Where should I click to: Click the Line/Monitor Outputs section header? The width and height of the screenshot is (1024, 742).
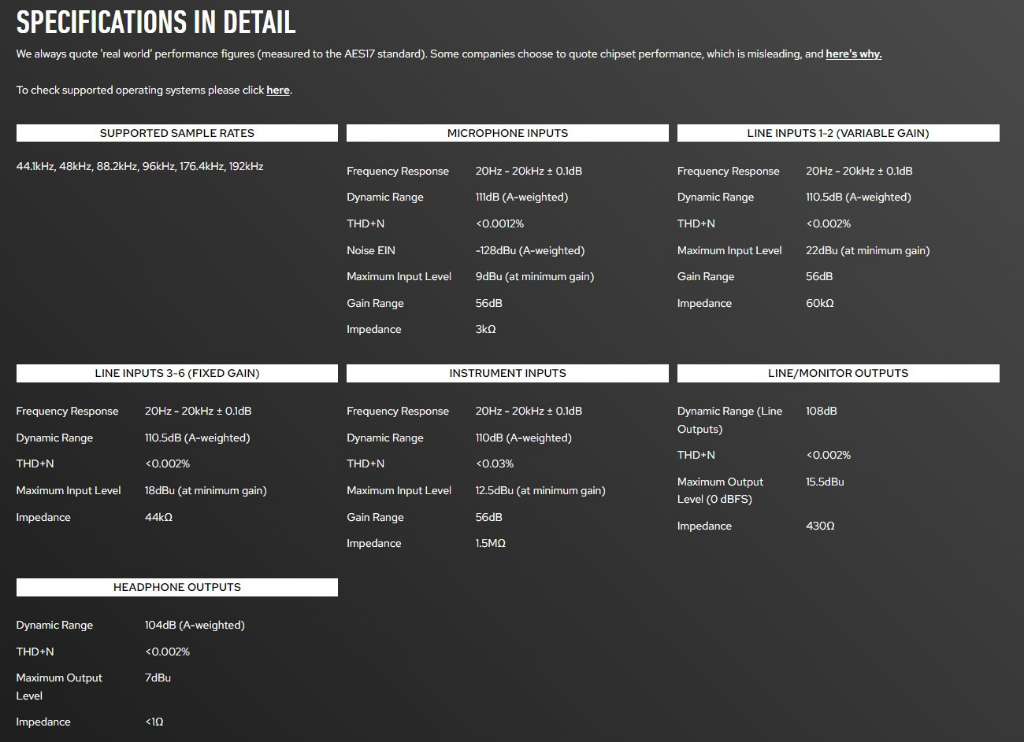(x=838, y=373)
